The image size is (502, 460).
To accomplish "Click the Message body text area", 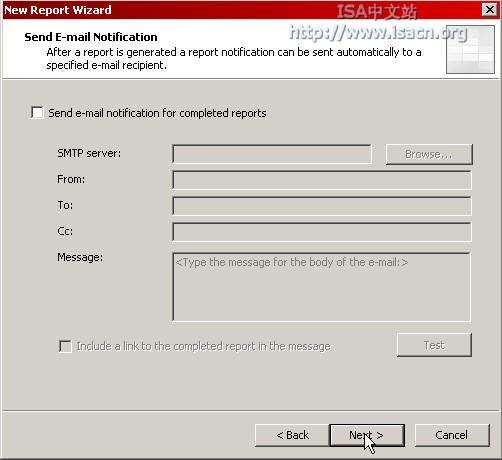I will pos(322,287).
